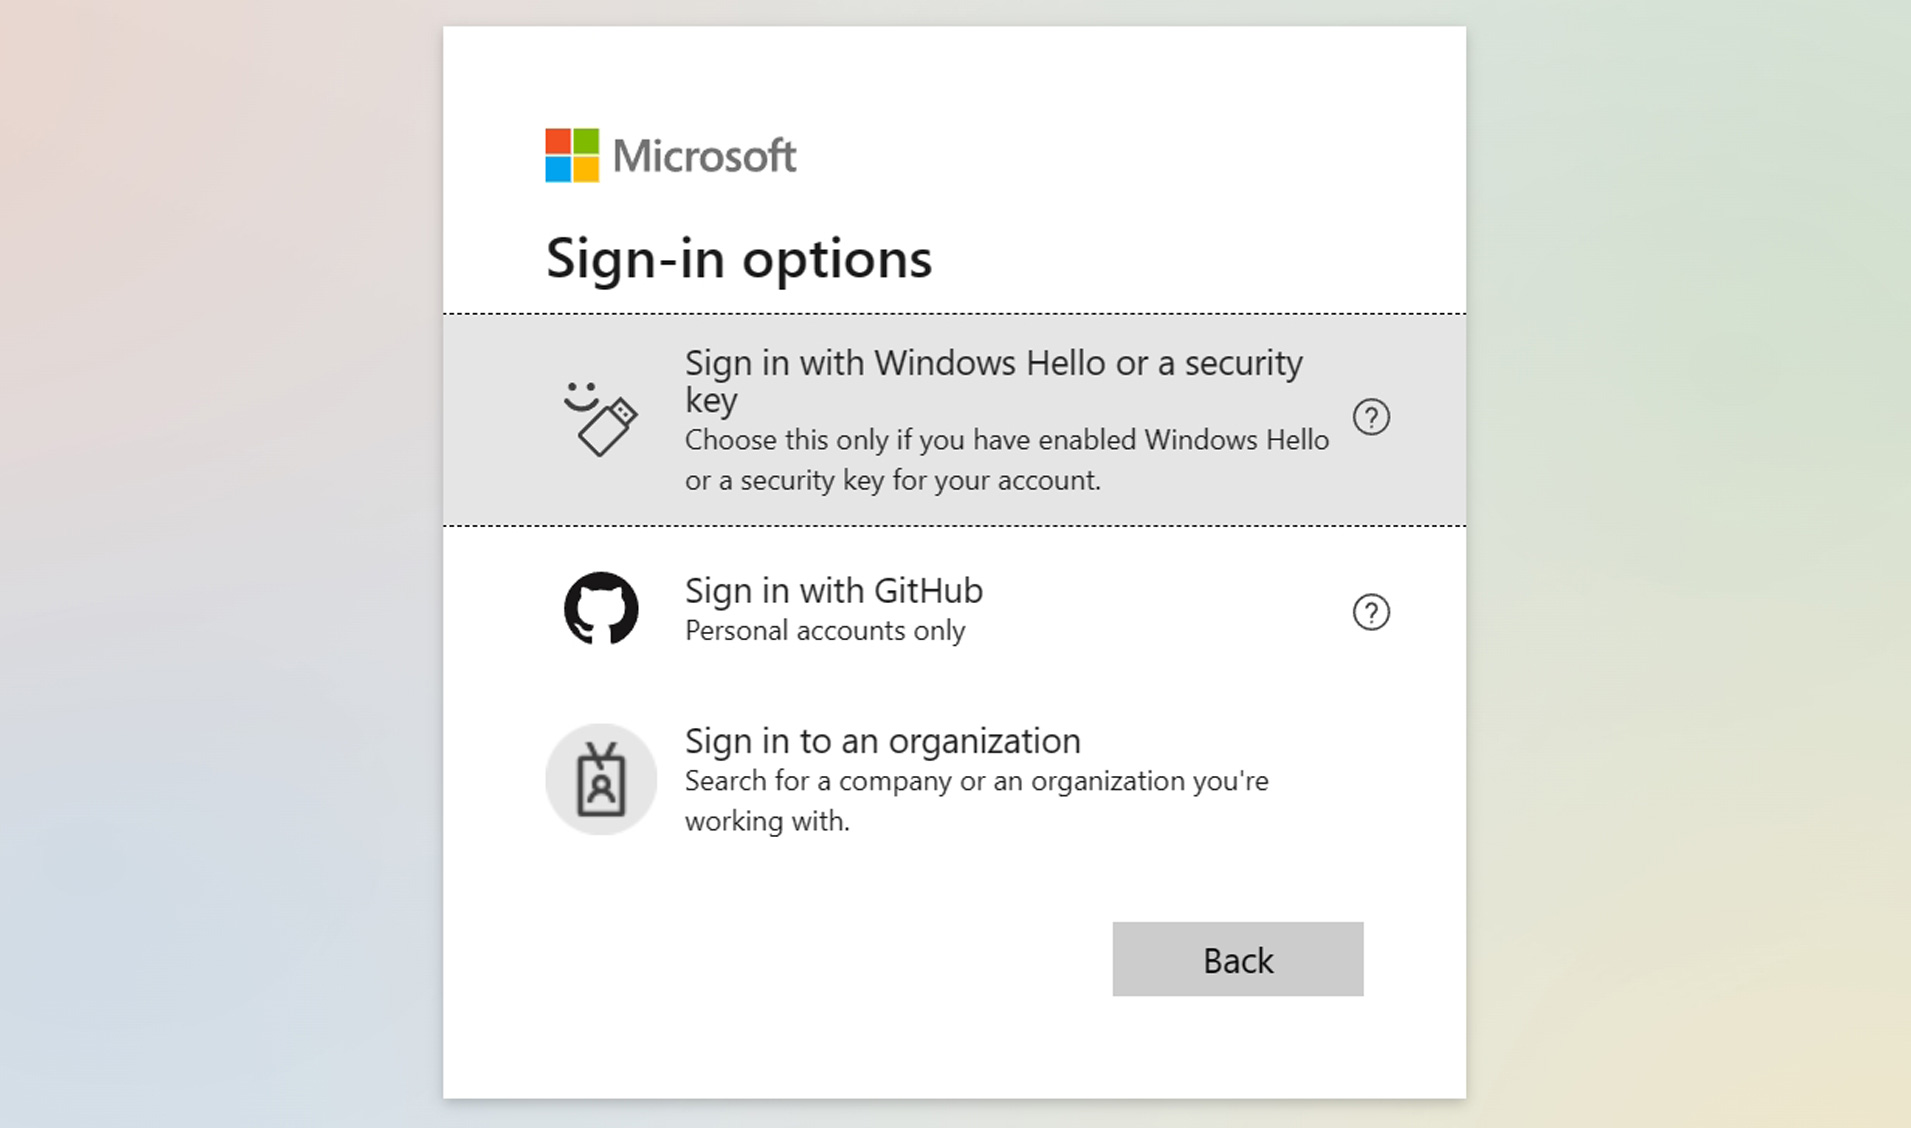Open help for Windows Hello sign-in
The width and height of the screenshot is (1911, 1128).
[1372, 417]
